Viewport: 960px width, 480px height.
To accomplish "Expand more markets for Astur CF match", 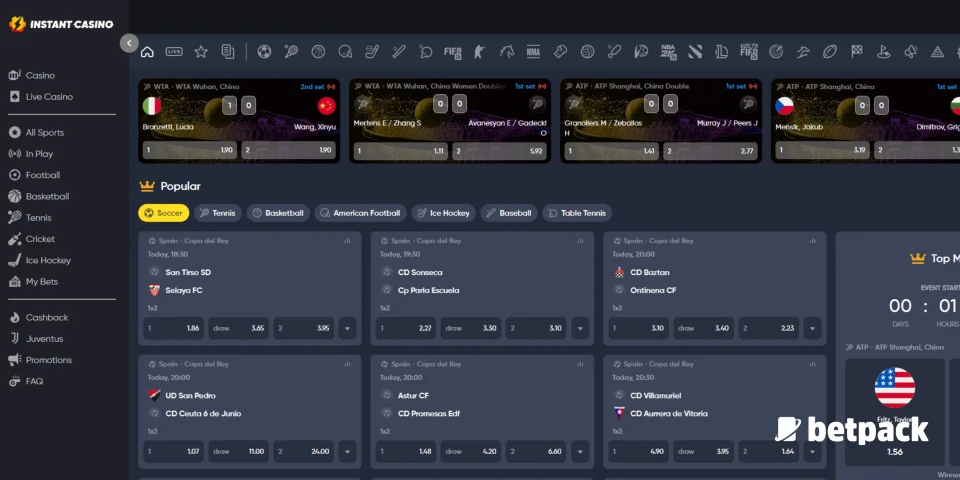I will coord(580,451).
